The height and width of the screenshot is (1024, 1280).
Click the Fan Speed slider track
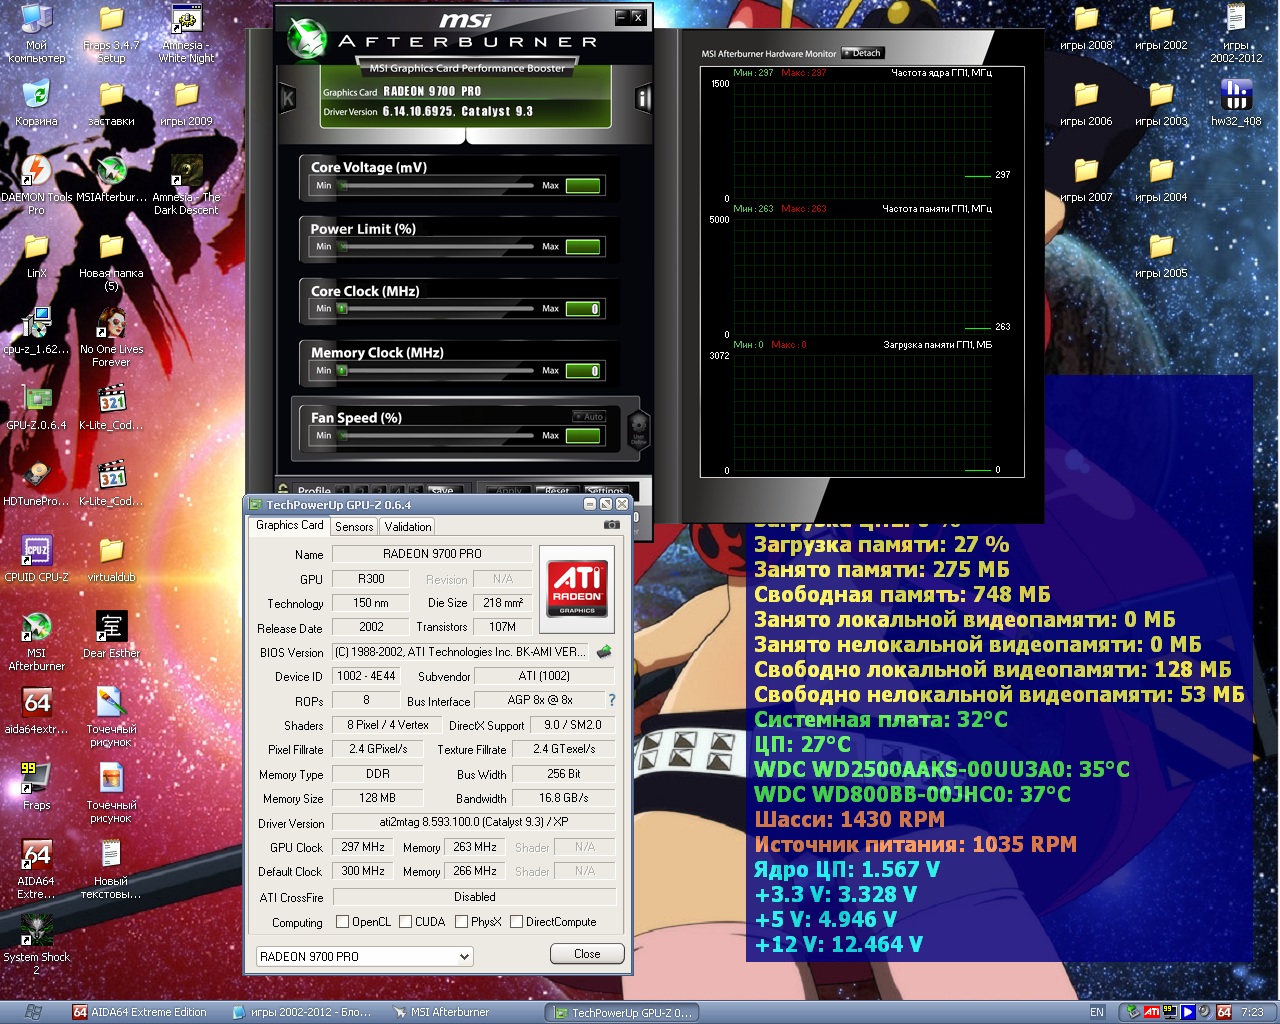[x=438, y=436]
